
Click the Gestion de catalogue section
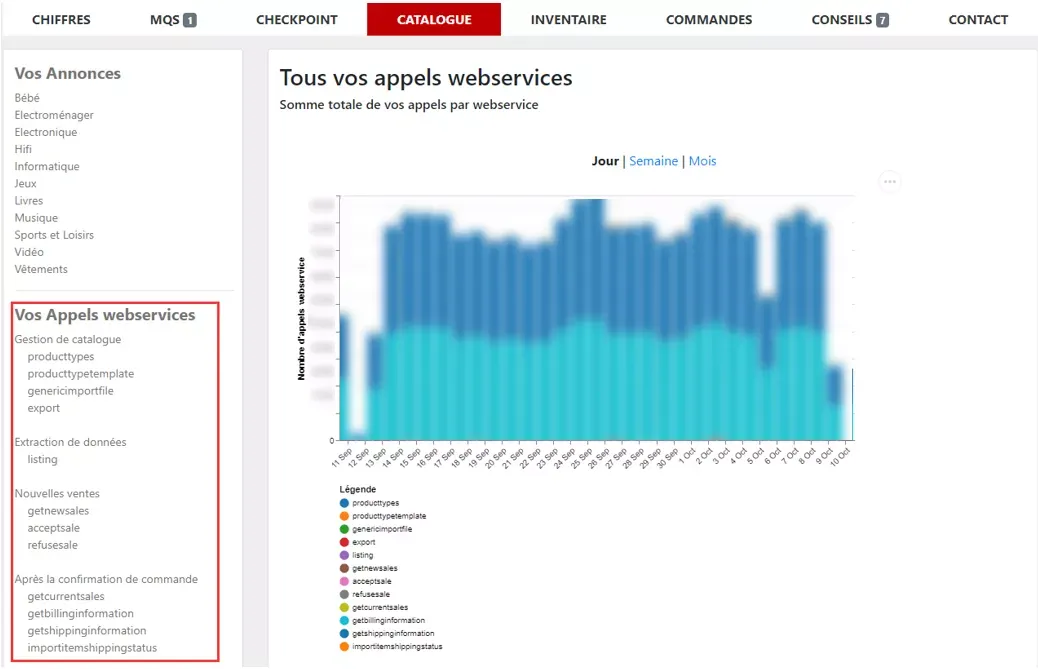68,339
